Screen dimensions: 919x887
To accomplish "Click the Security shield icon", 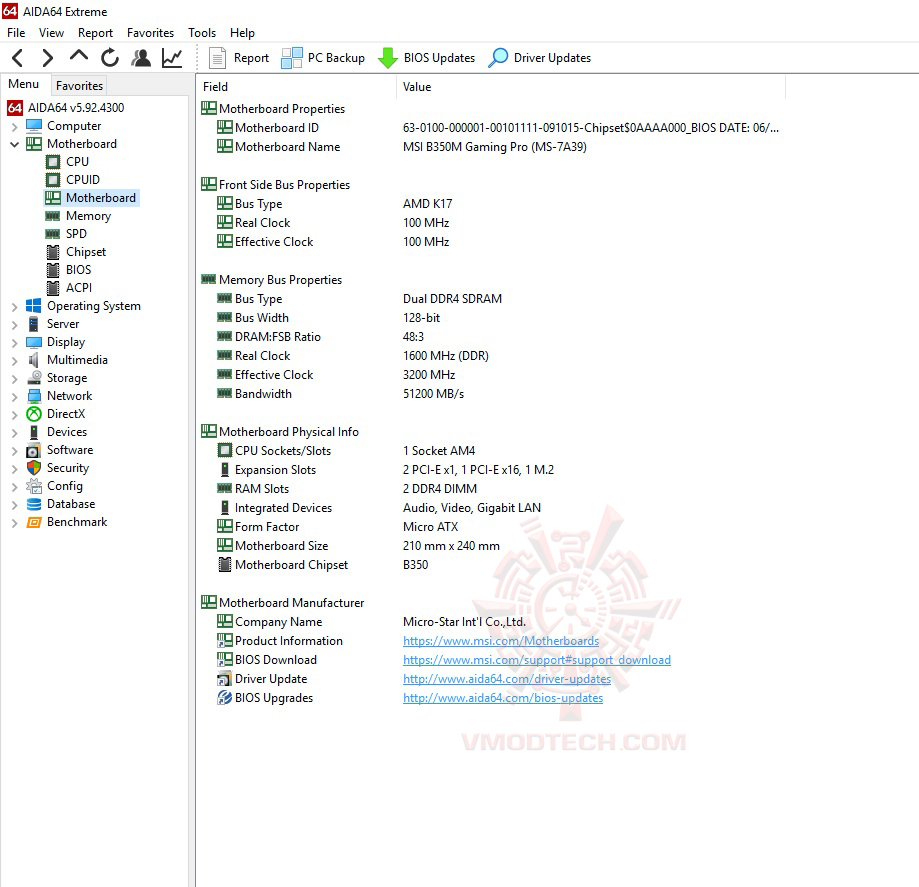I will tap(34, 468).
